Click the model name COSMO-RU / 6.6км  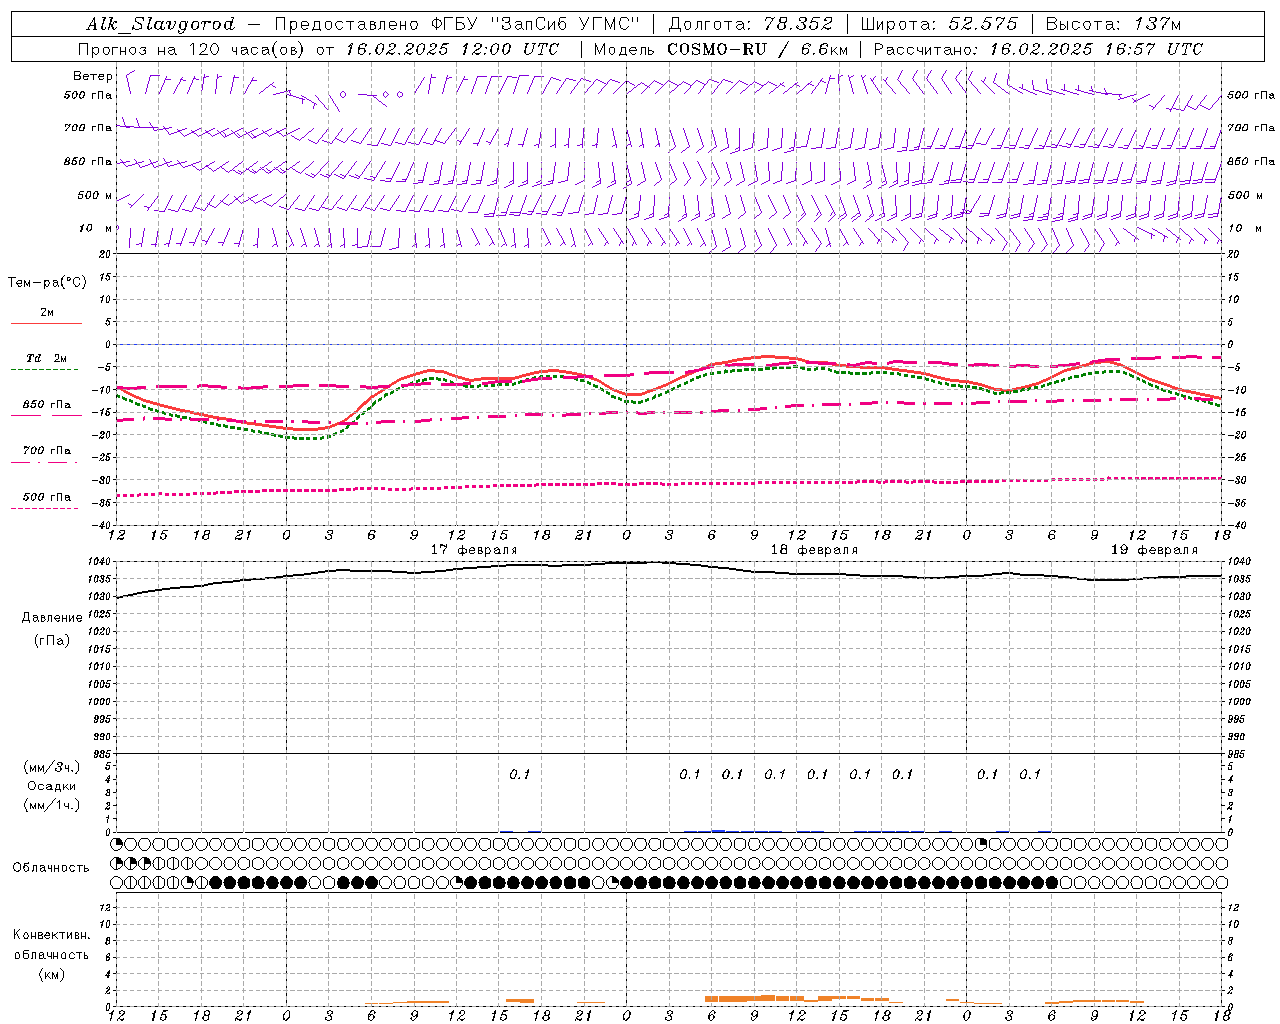point(757,48)
